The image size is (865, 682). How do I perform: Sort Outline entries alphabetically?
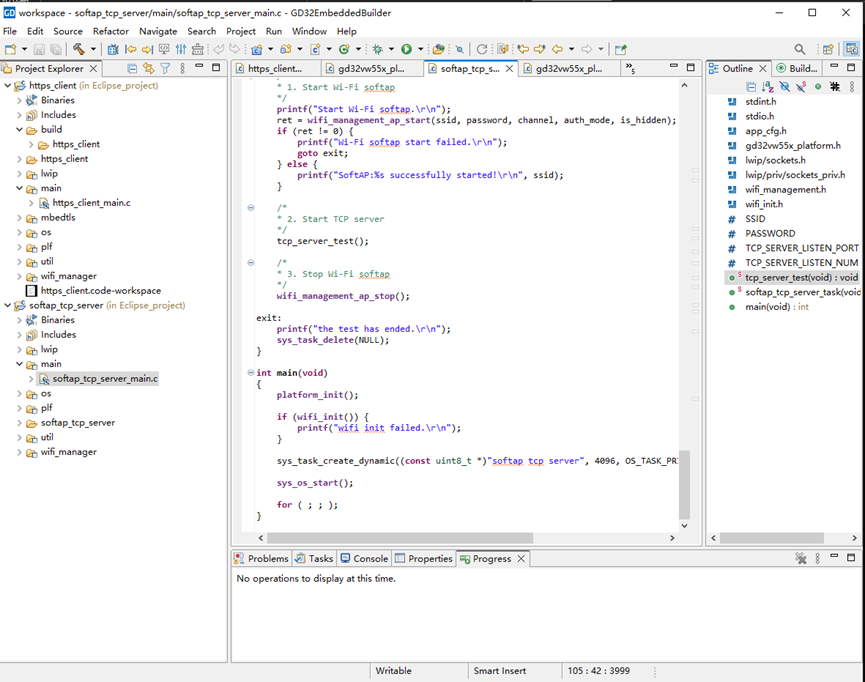[x=768, y=87]
